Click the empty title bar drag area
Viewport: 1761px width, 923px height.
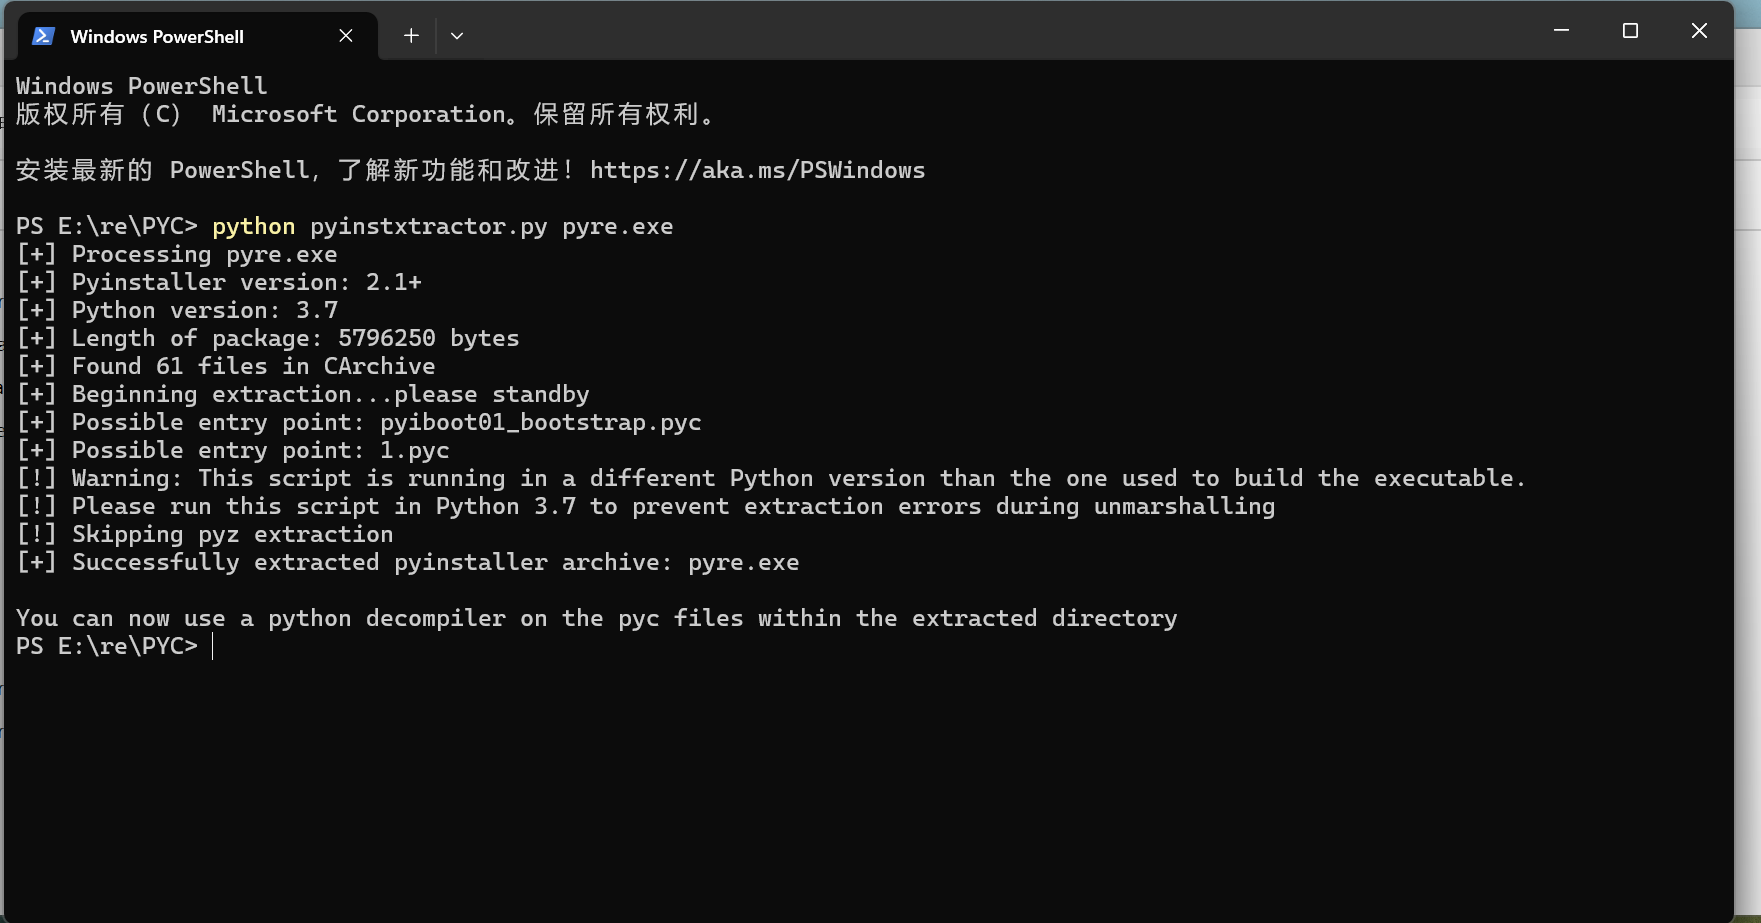(x=1000, y=32)
